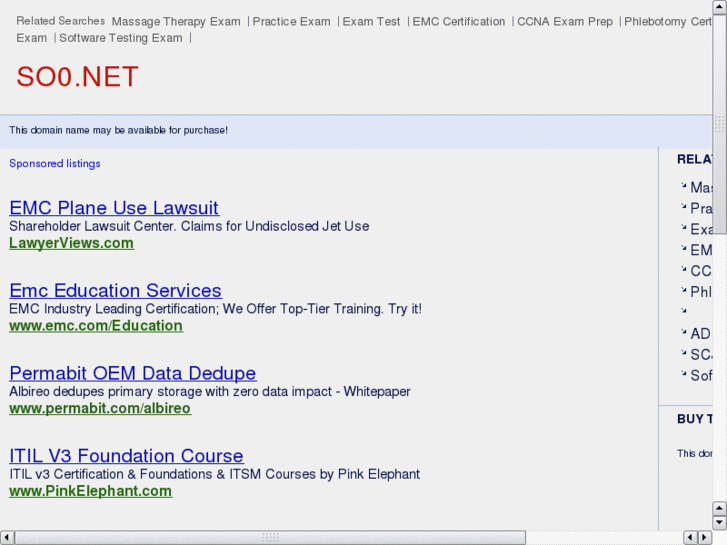Open the Permabit OEM Data Dedupe ad
Image resolution: width=727 pixels, height=545 pixels.
[133, 373]
